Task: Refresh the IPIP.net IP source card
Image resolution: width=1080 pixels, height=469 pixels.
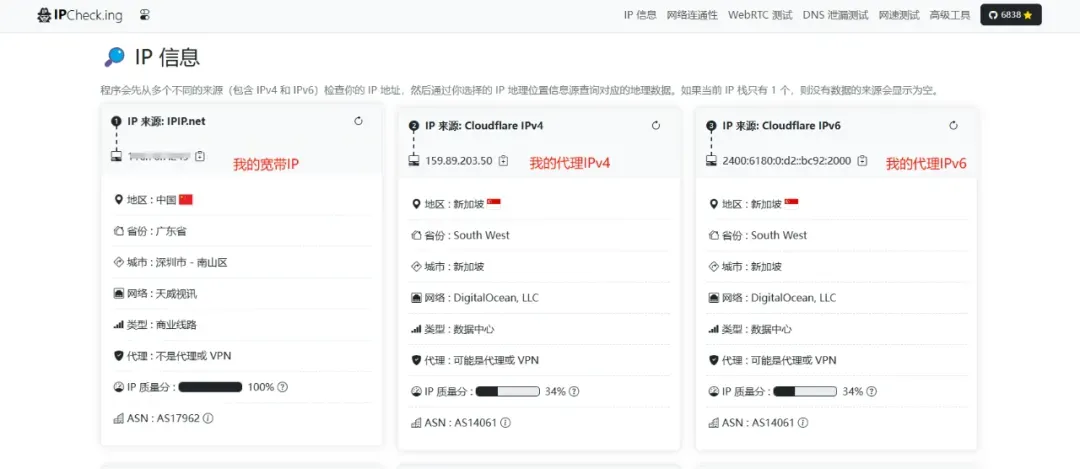Action: click(x=359, y=121)
